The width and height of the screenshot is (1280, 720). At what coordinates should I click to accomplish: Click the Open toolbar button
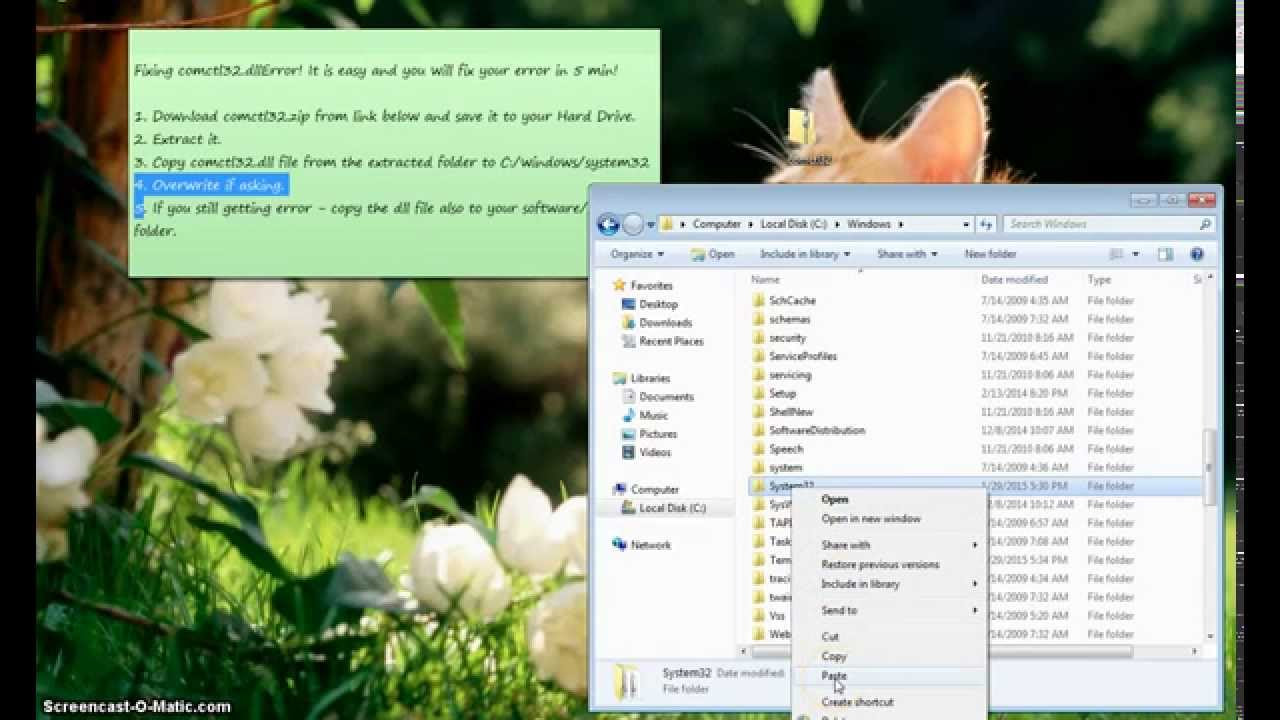(x=714, y=254)
